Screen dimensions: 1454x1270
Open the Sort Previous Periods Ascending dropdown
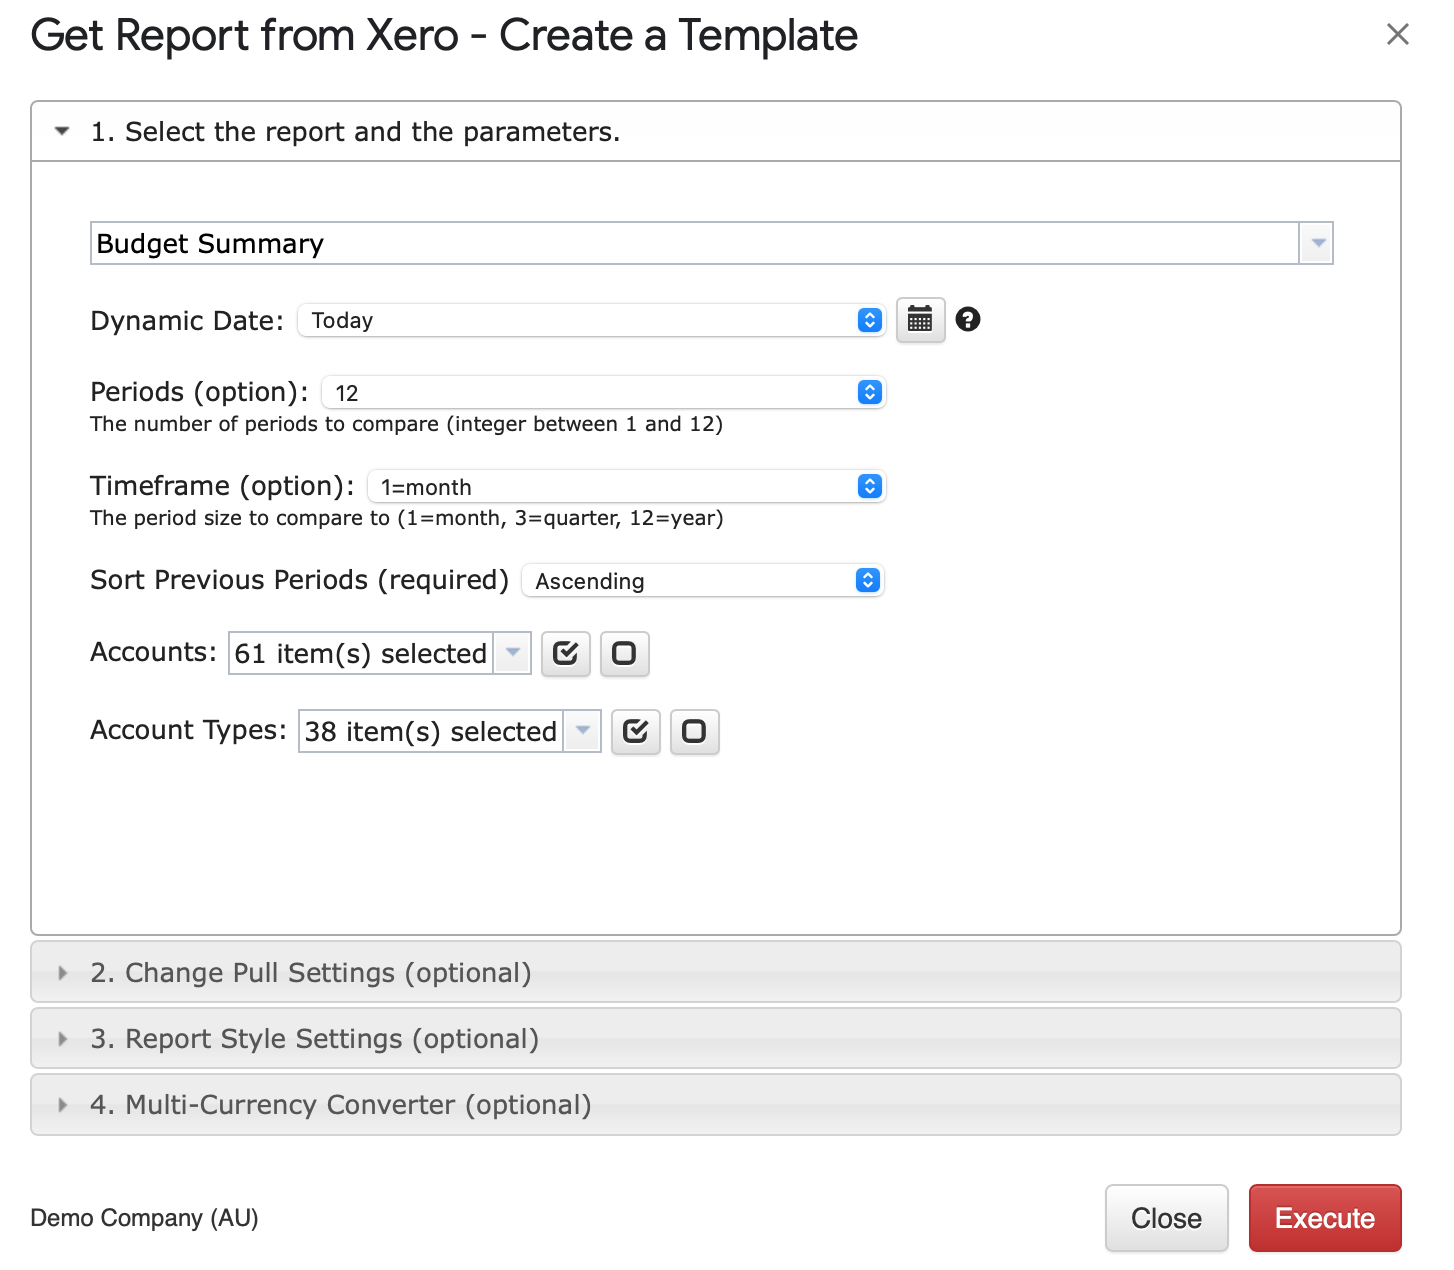[703, 580]
